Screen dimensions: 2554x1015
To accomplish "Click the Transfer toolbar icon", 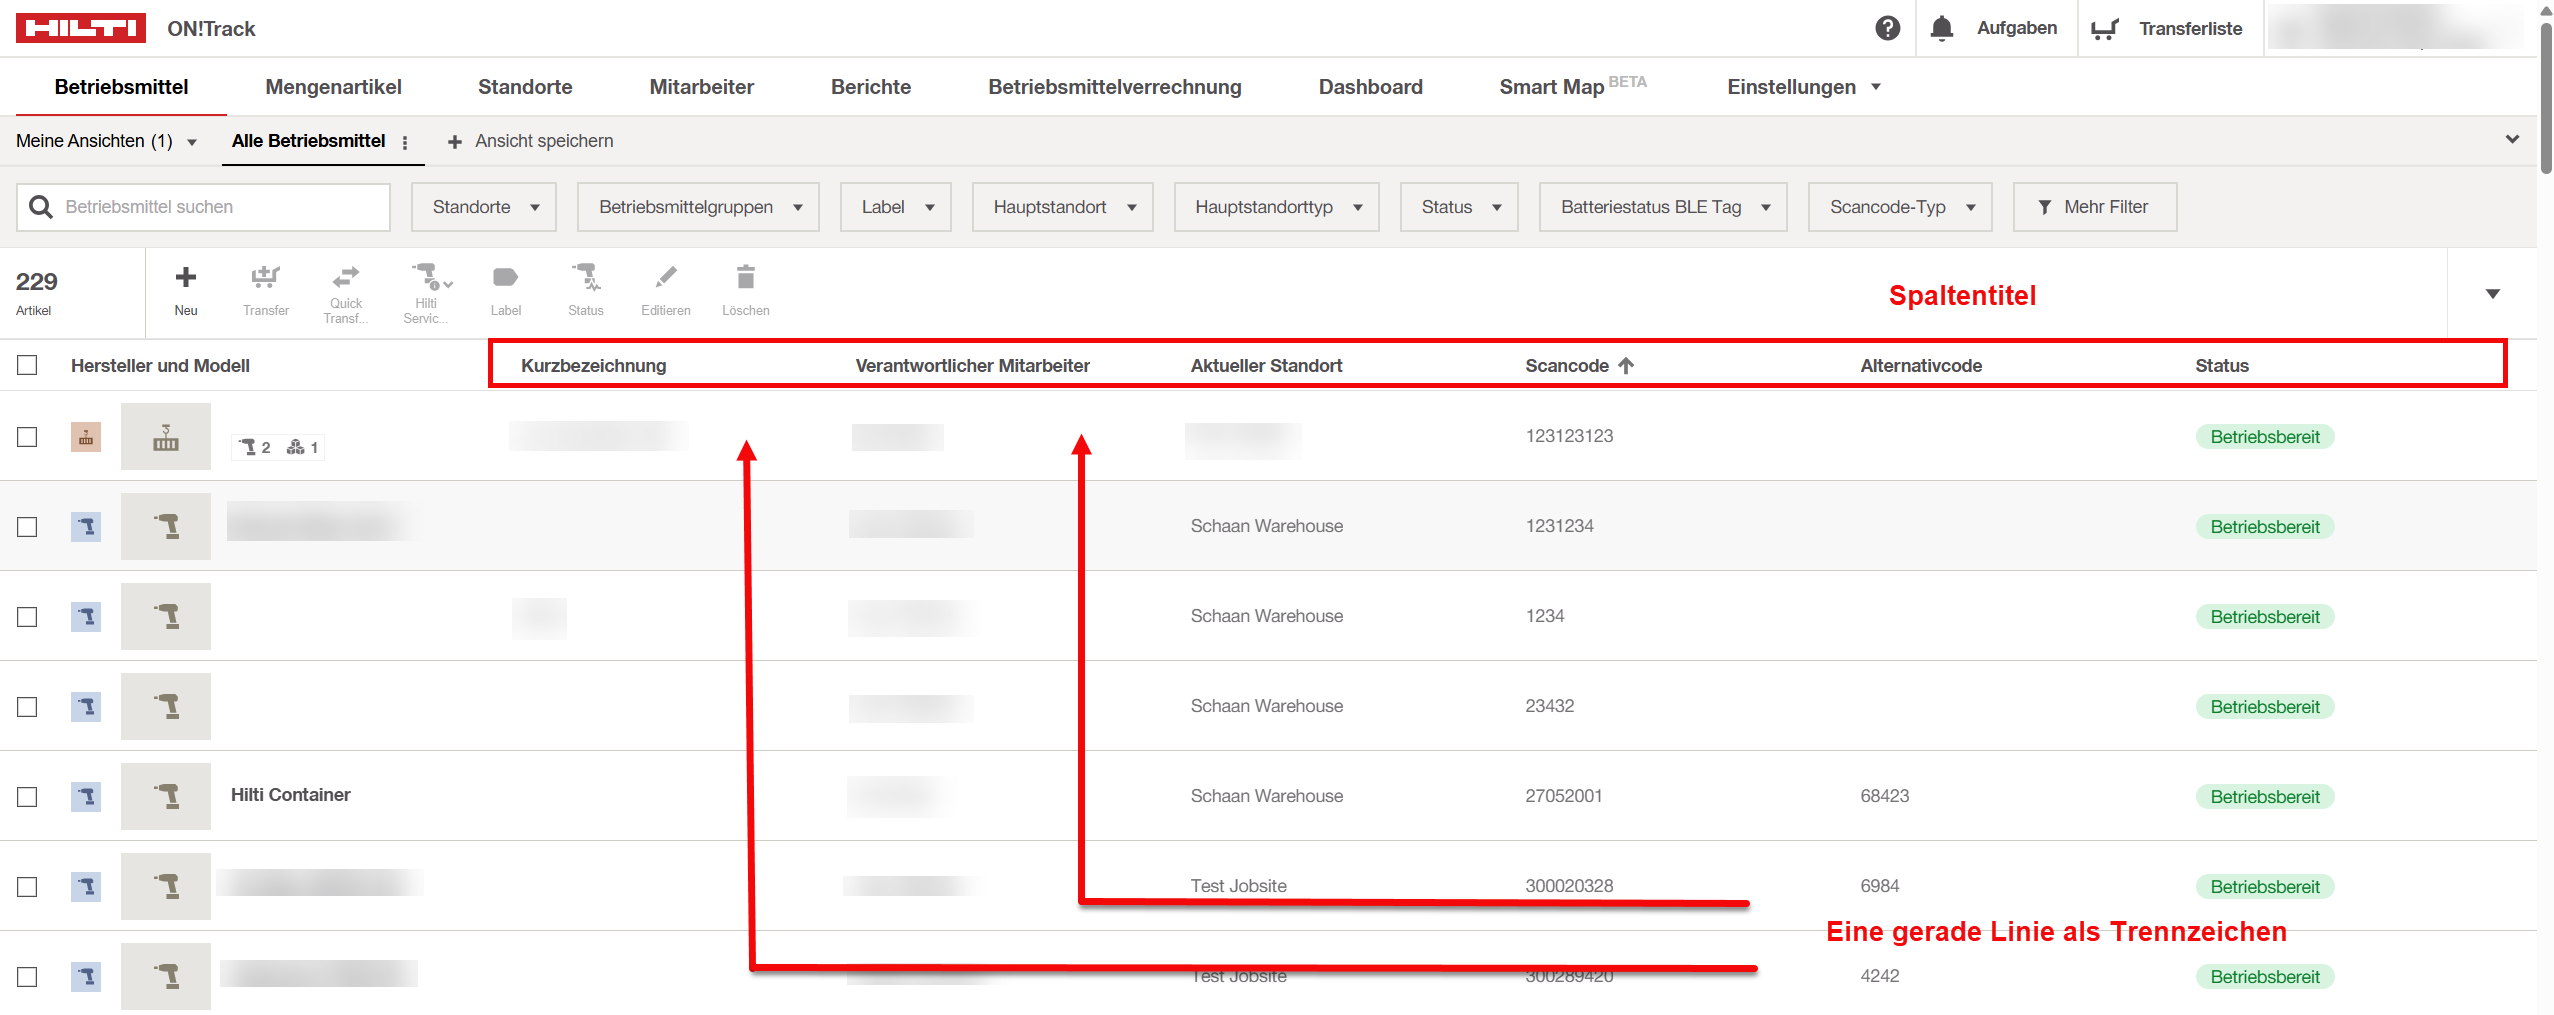I will click(x=265, y=278).
